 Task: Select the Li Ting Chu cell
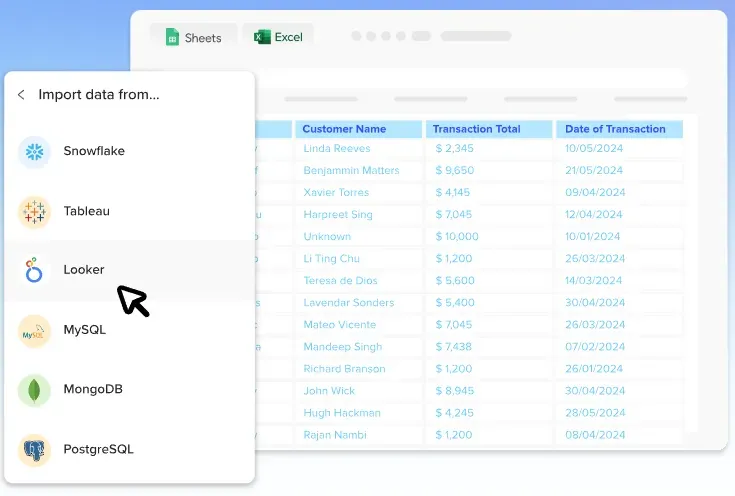pos(359,259)
